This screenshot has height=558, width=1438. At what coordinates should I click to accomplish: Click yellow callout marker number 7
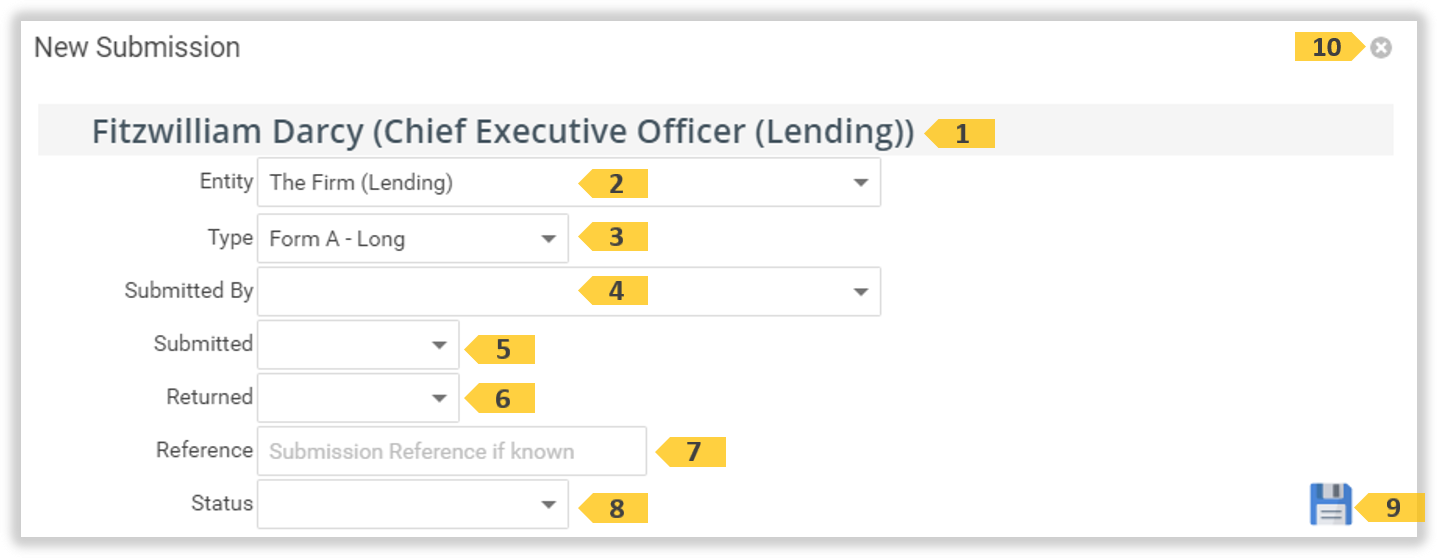(x=693, y=452)
